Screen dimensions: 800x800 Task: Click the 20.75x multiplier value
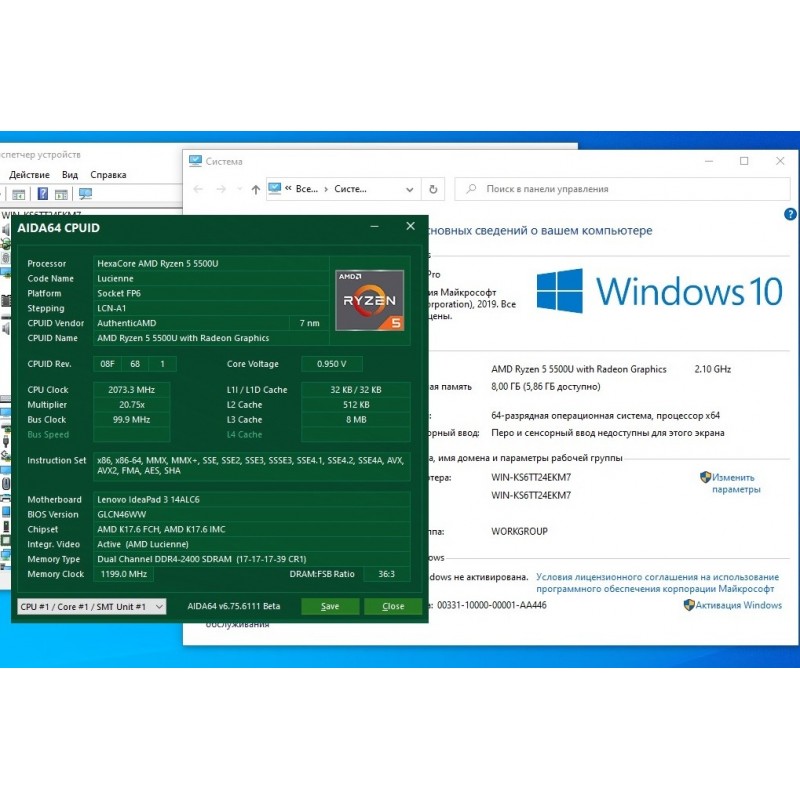tap(132, 405)
